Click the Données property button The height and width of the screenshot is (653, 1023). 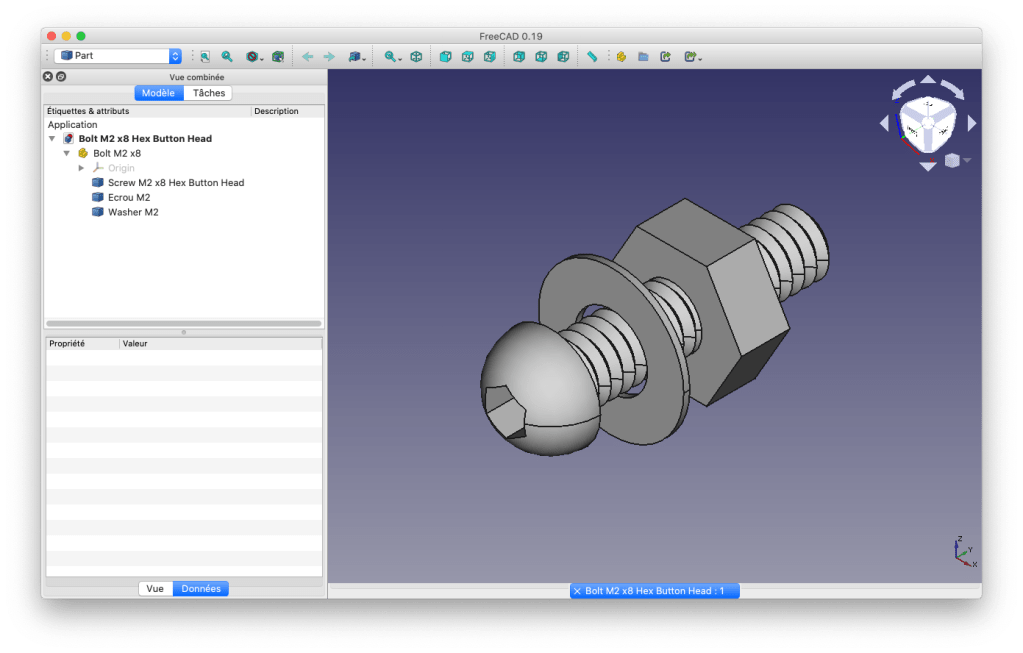201,589
